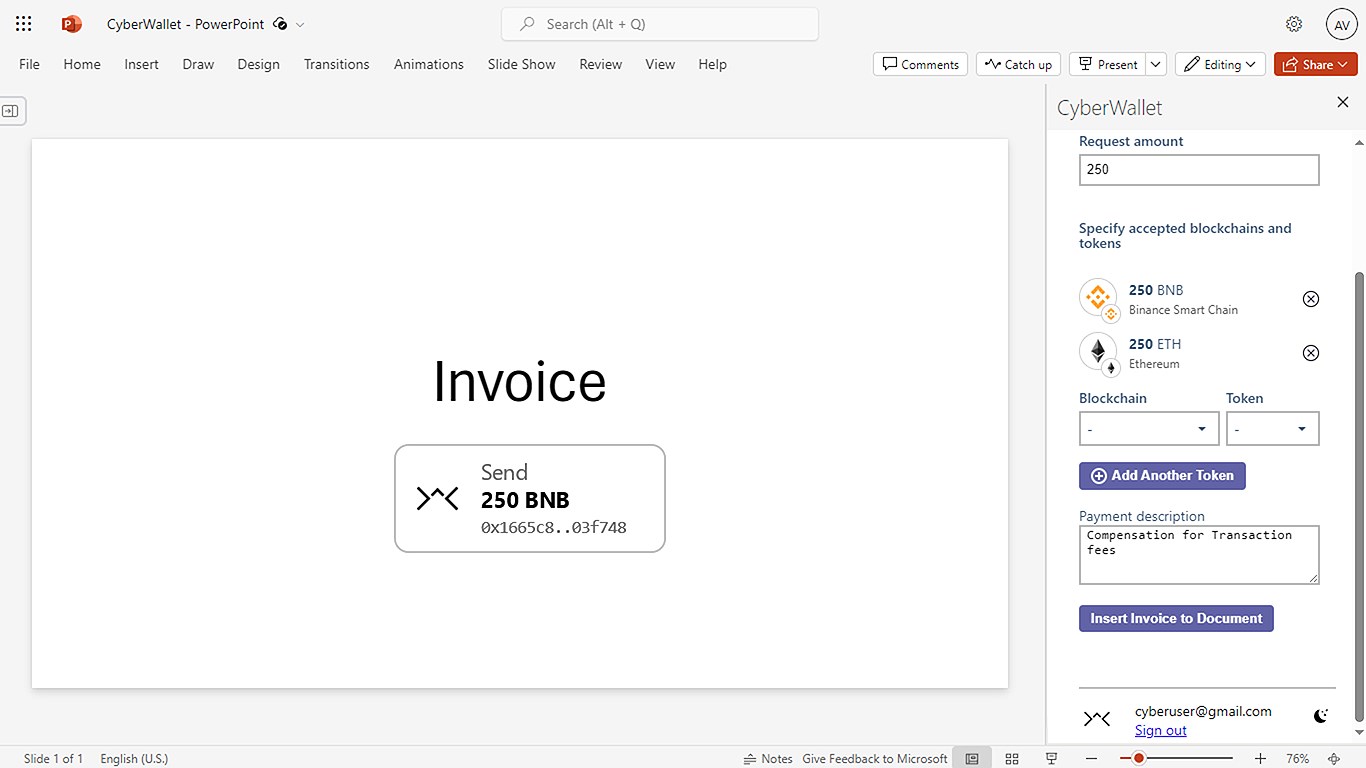The width and height of the screenshot is (1366, 768).
Task: Select the Invoice title text on slide
Action: click(x=519, y=382)
